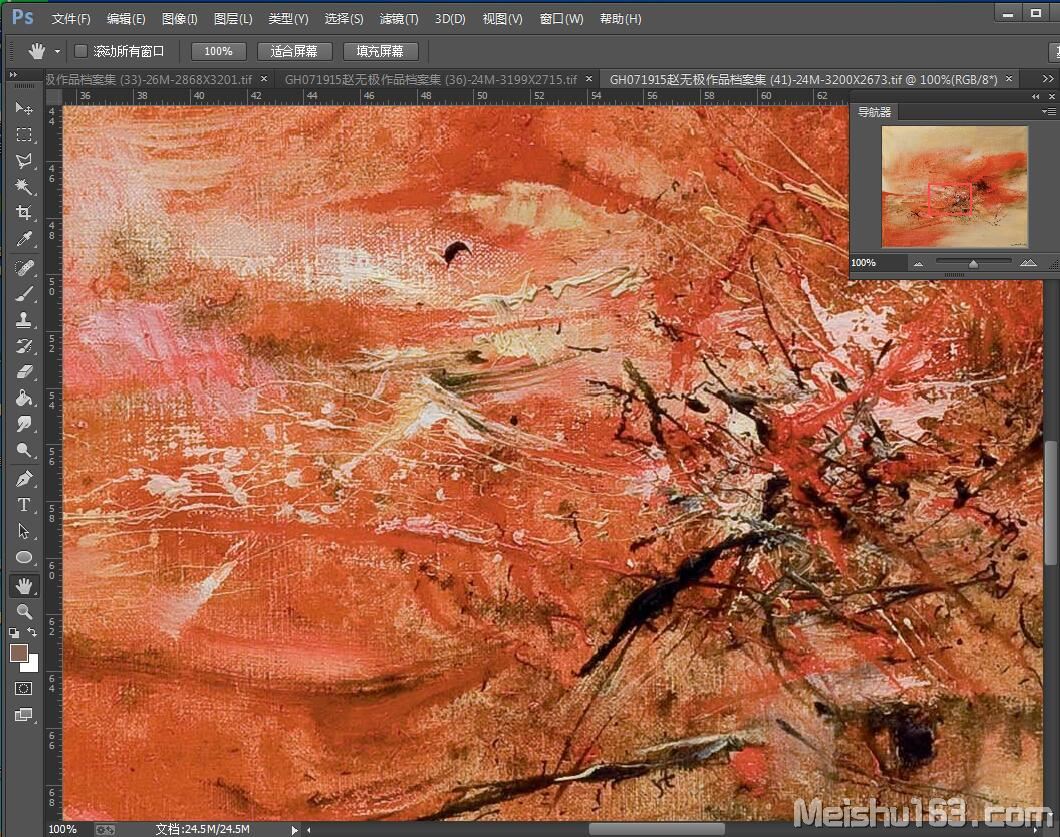Toggle Quick Mask mode
The height and width of the screenshot is (837, 1060).
[24, 688]
